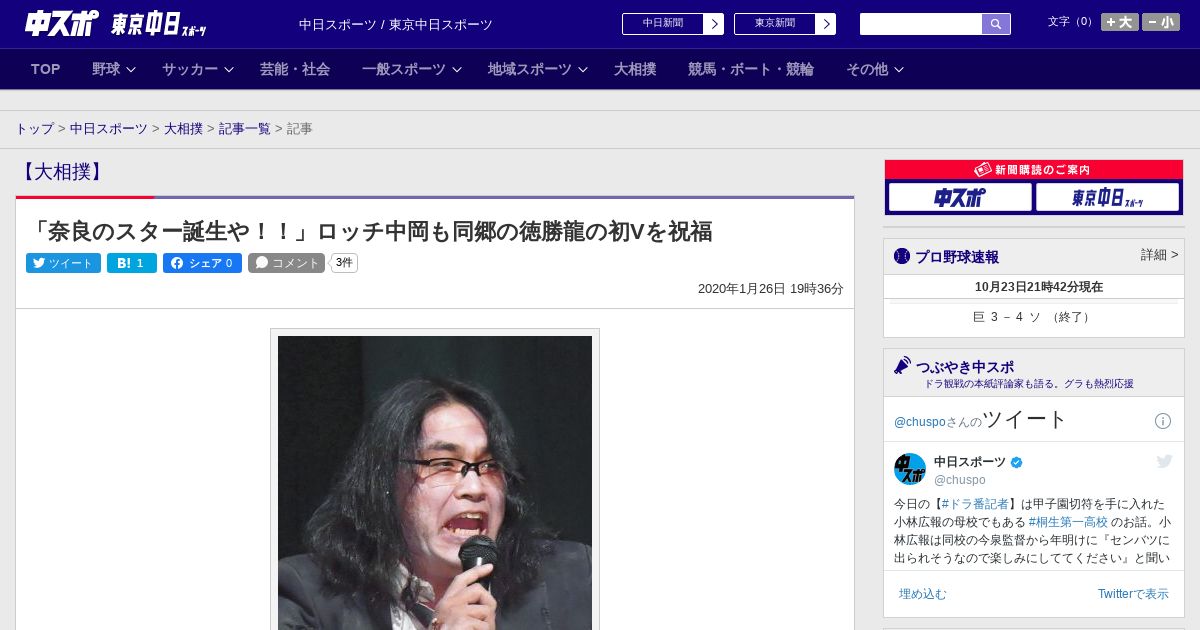Open the @chuspo tweets link
Viewport: 1200px width, 630px height.
coord(919,422)
